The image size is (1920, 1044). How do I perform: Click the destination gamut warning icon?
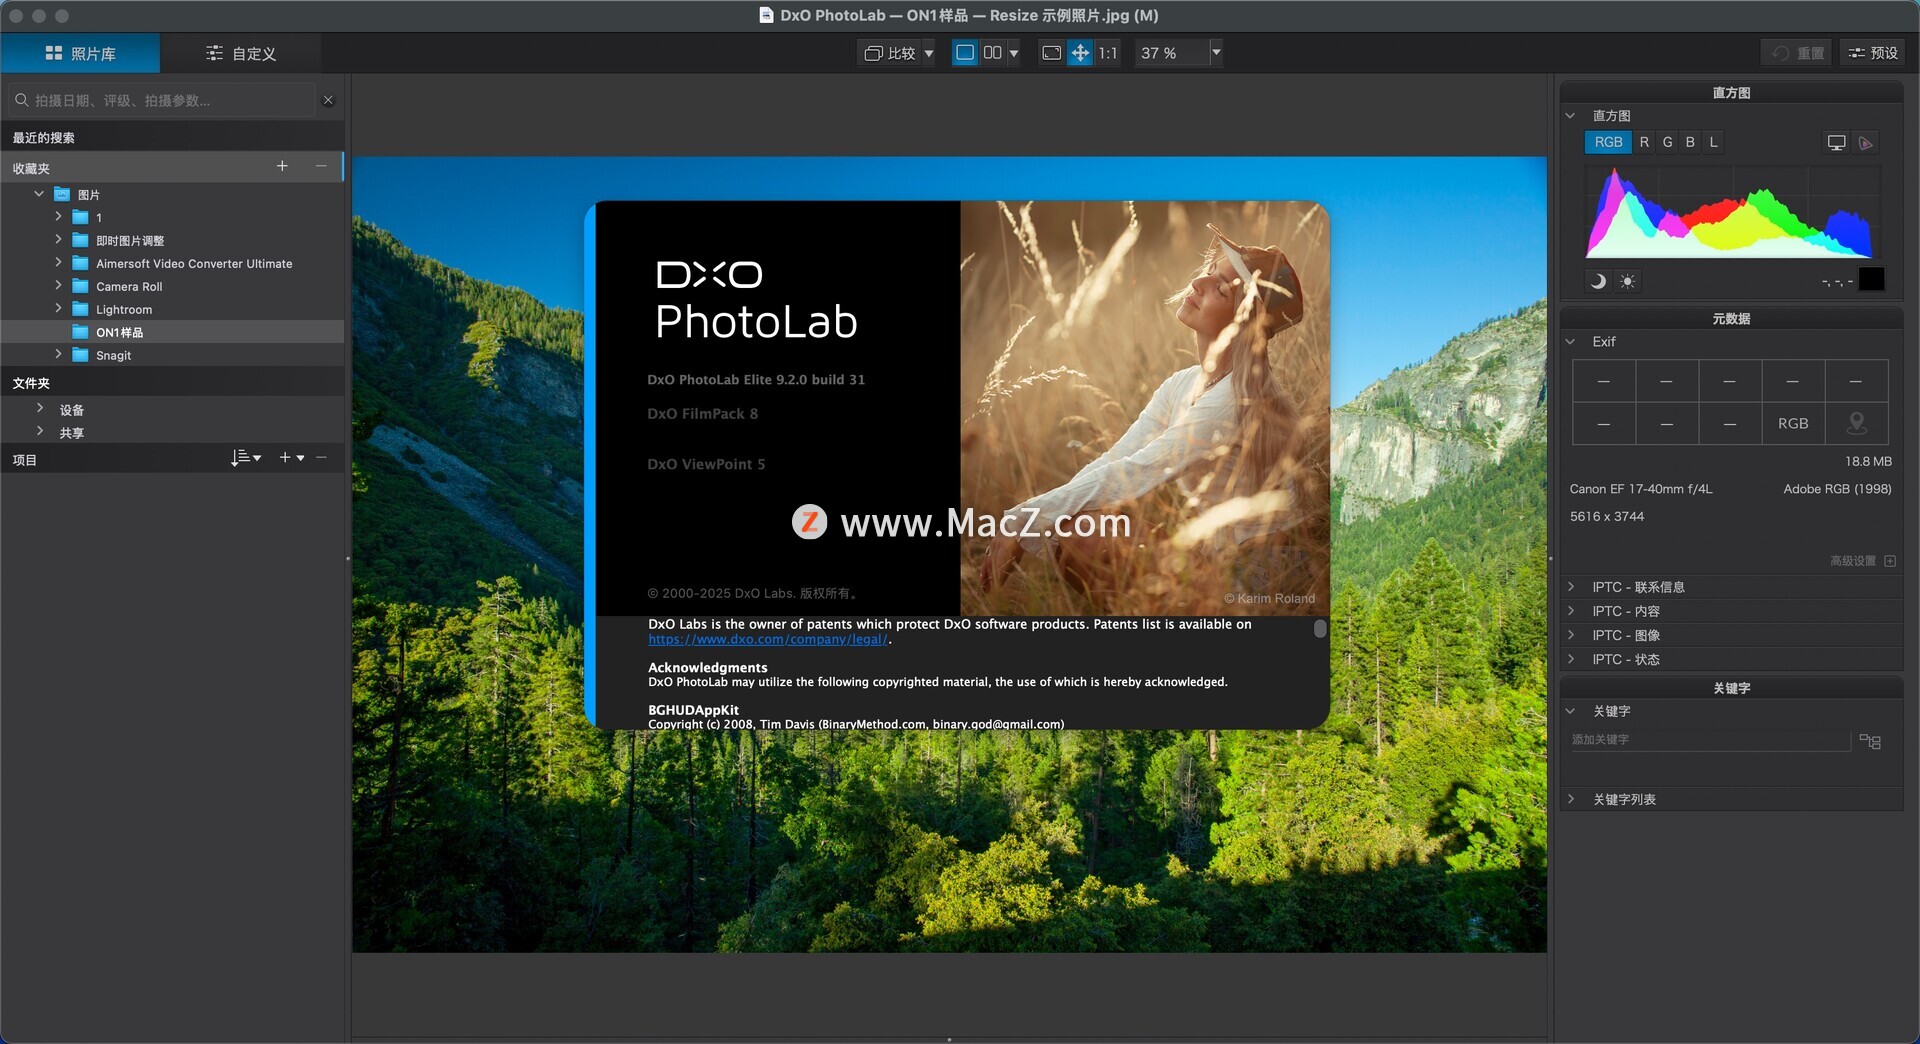tap(1866, 143)
